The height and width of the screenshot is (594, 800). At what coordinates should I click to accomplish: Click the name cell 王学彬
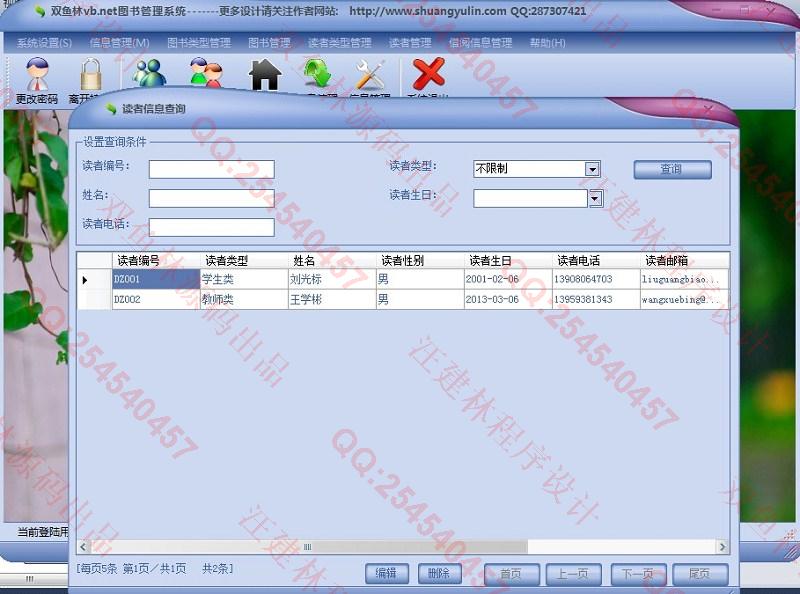332,300
